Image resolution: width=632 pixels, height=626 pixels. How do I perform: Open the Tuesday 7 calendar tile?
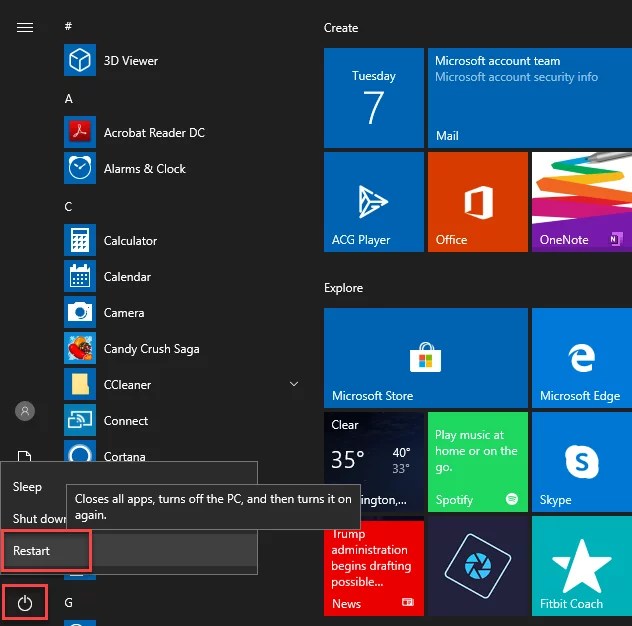pos(374,98)
